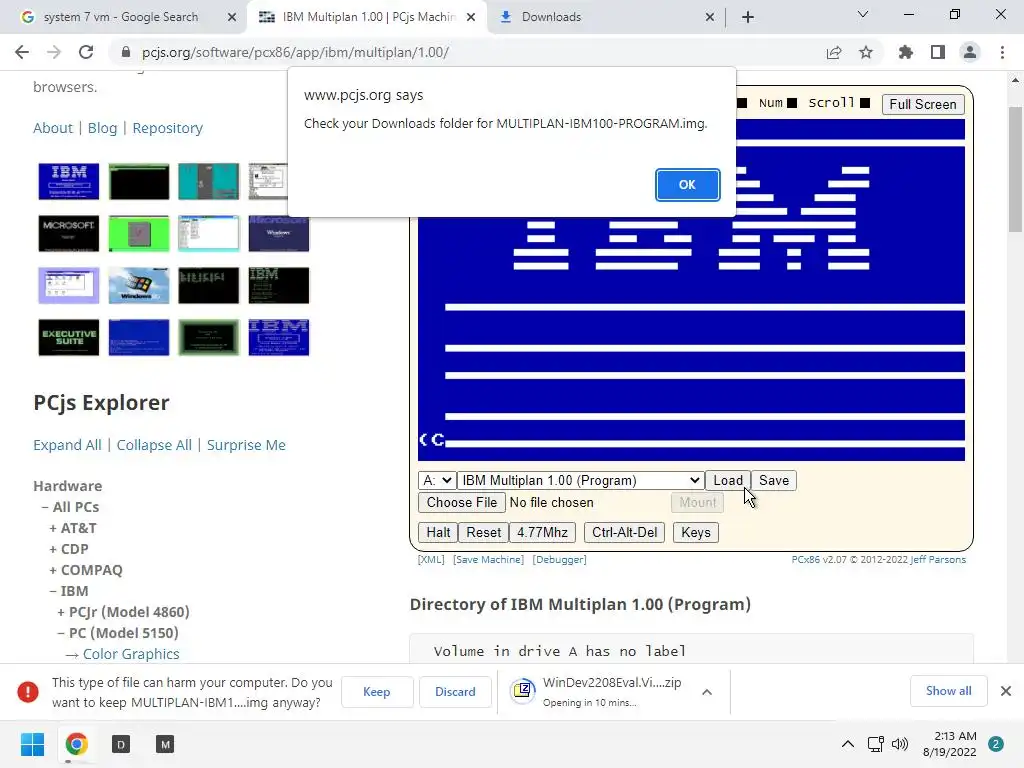
Task: Click the red download warning icon
Action: tap(27, 692)
